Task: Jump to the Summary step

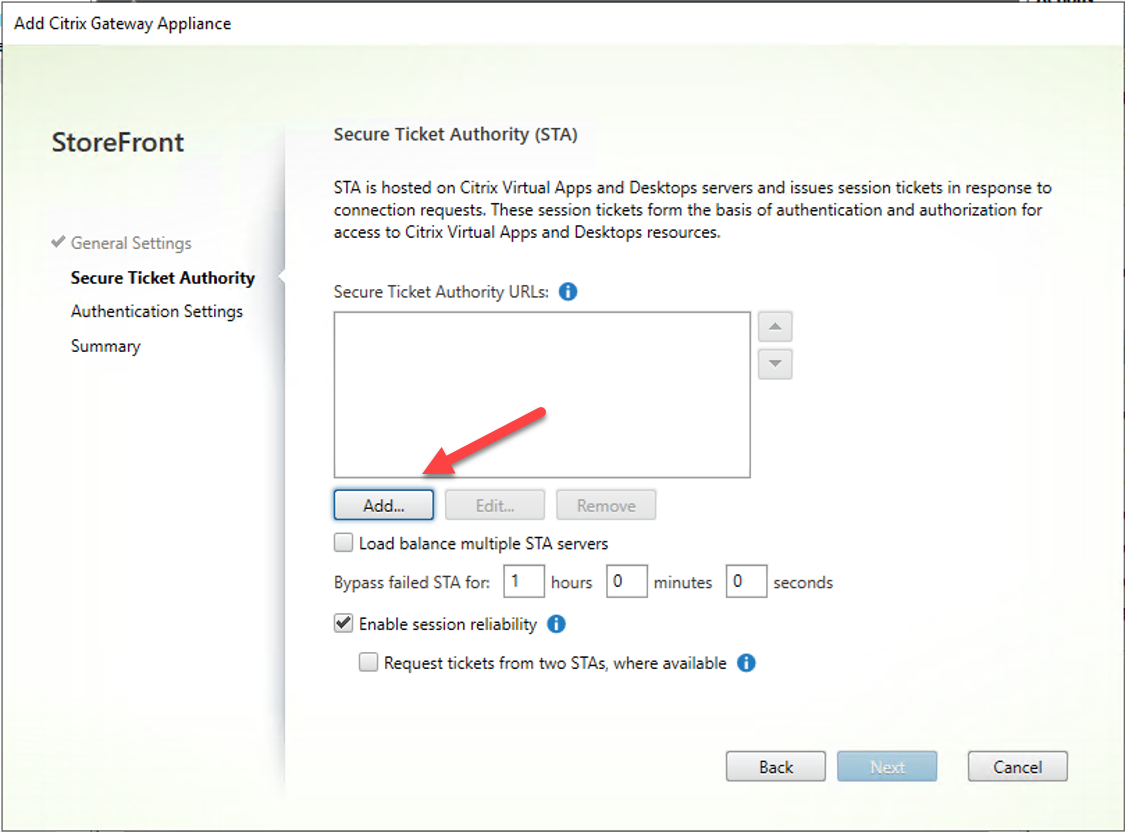Action: click(105, 346)
